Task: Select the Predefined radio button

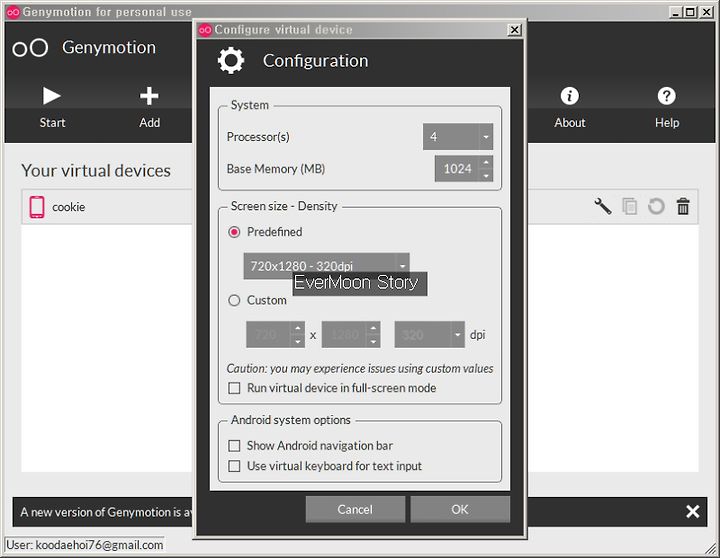Action: point(234,232)
